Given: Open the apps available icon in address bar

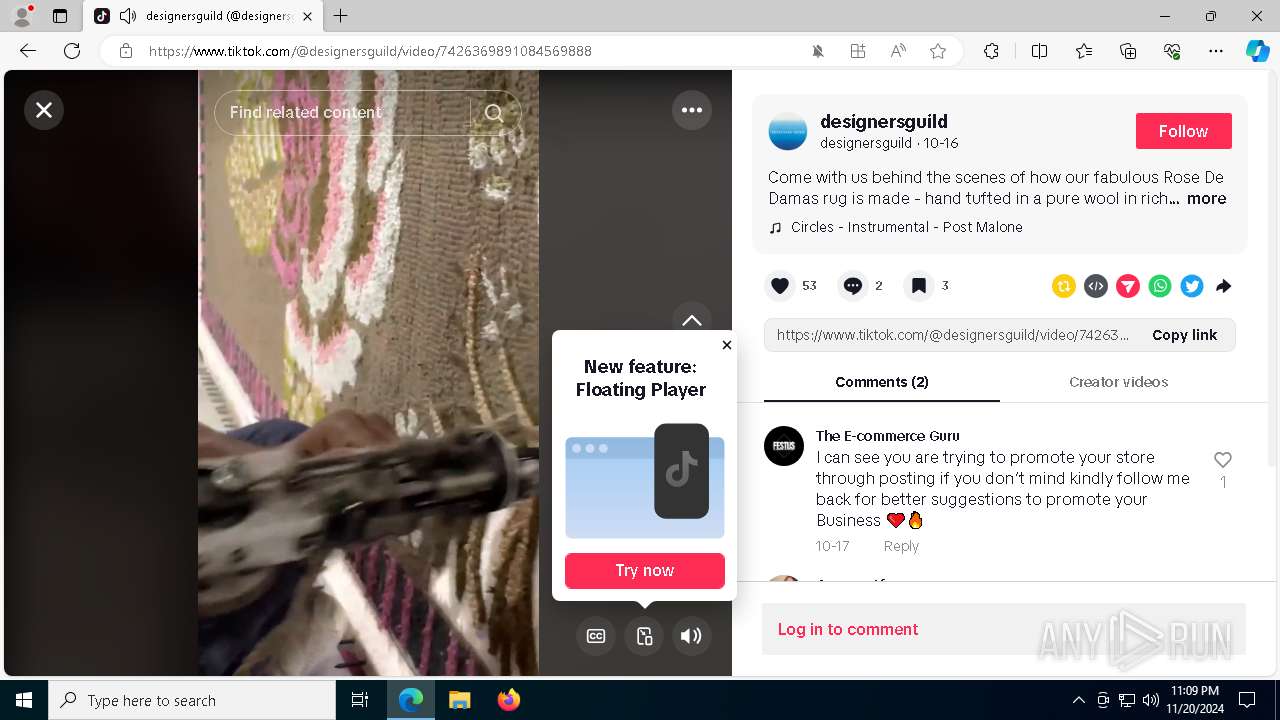Looking at the screenshot, I should pos(858,51).
